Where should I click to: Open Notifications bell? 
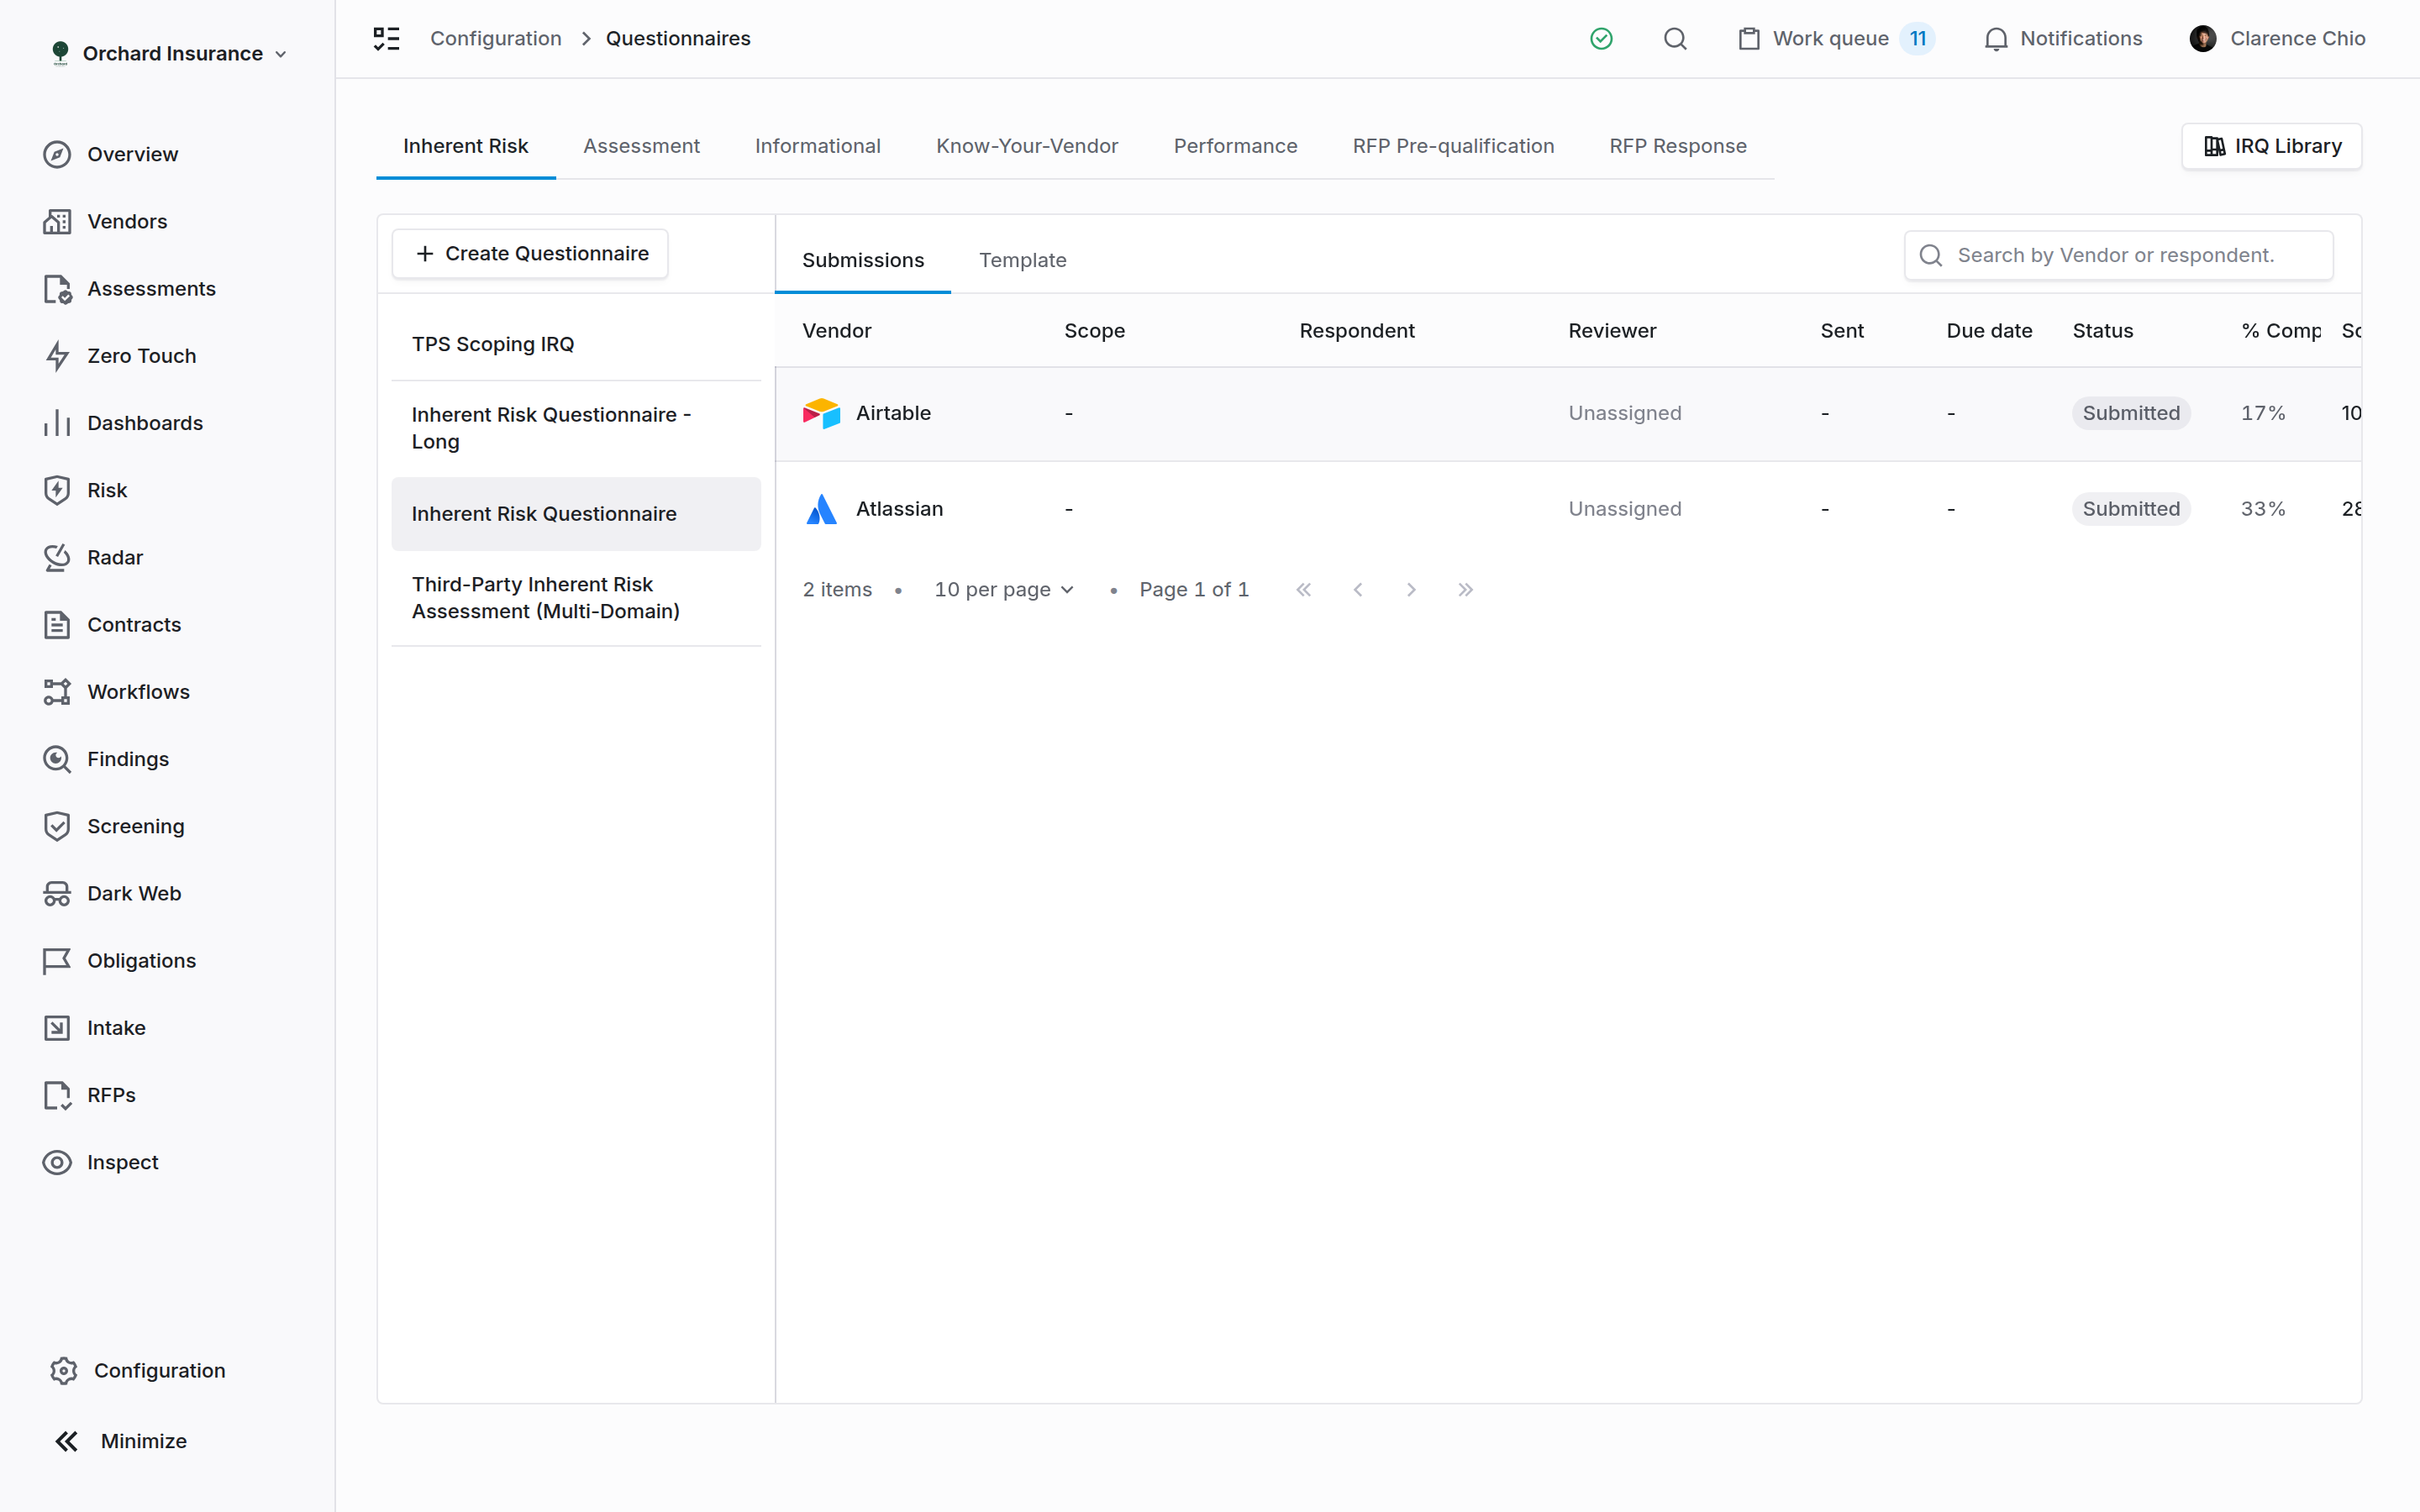(x=2063, y=38)
